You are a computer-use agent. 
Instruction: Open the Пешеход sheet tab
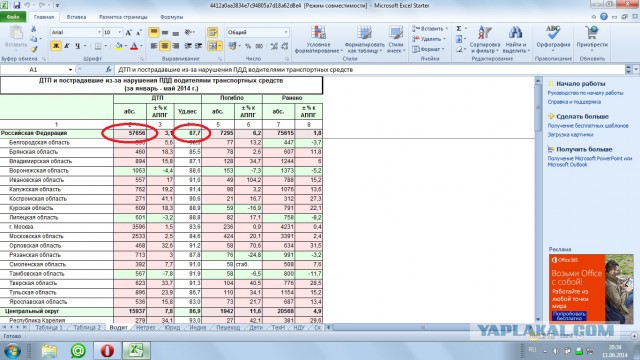tap(228, 327)
